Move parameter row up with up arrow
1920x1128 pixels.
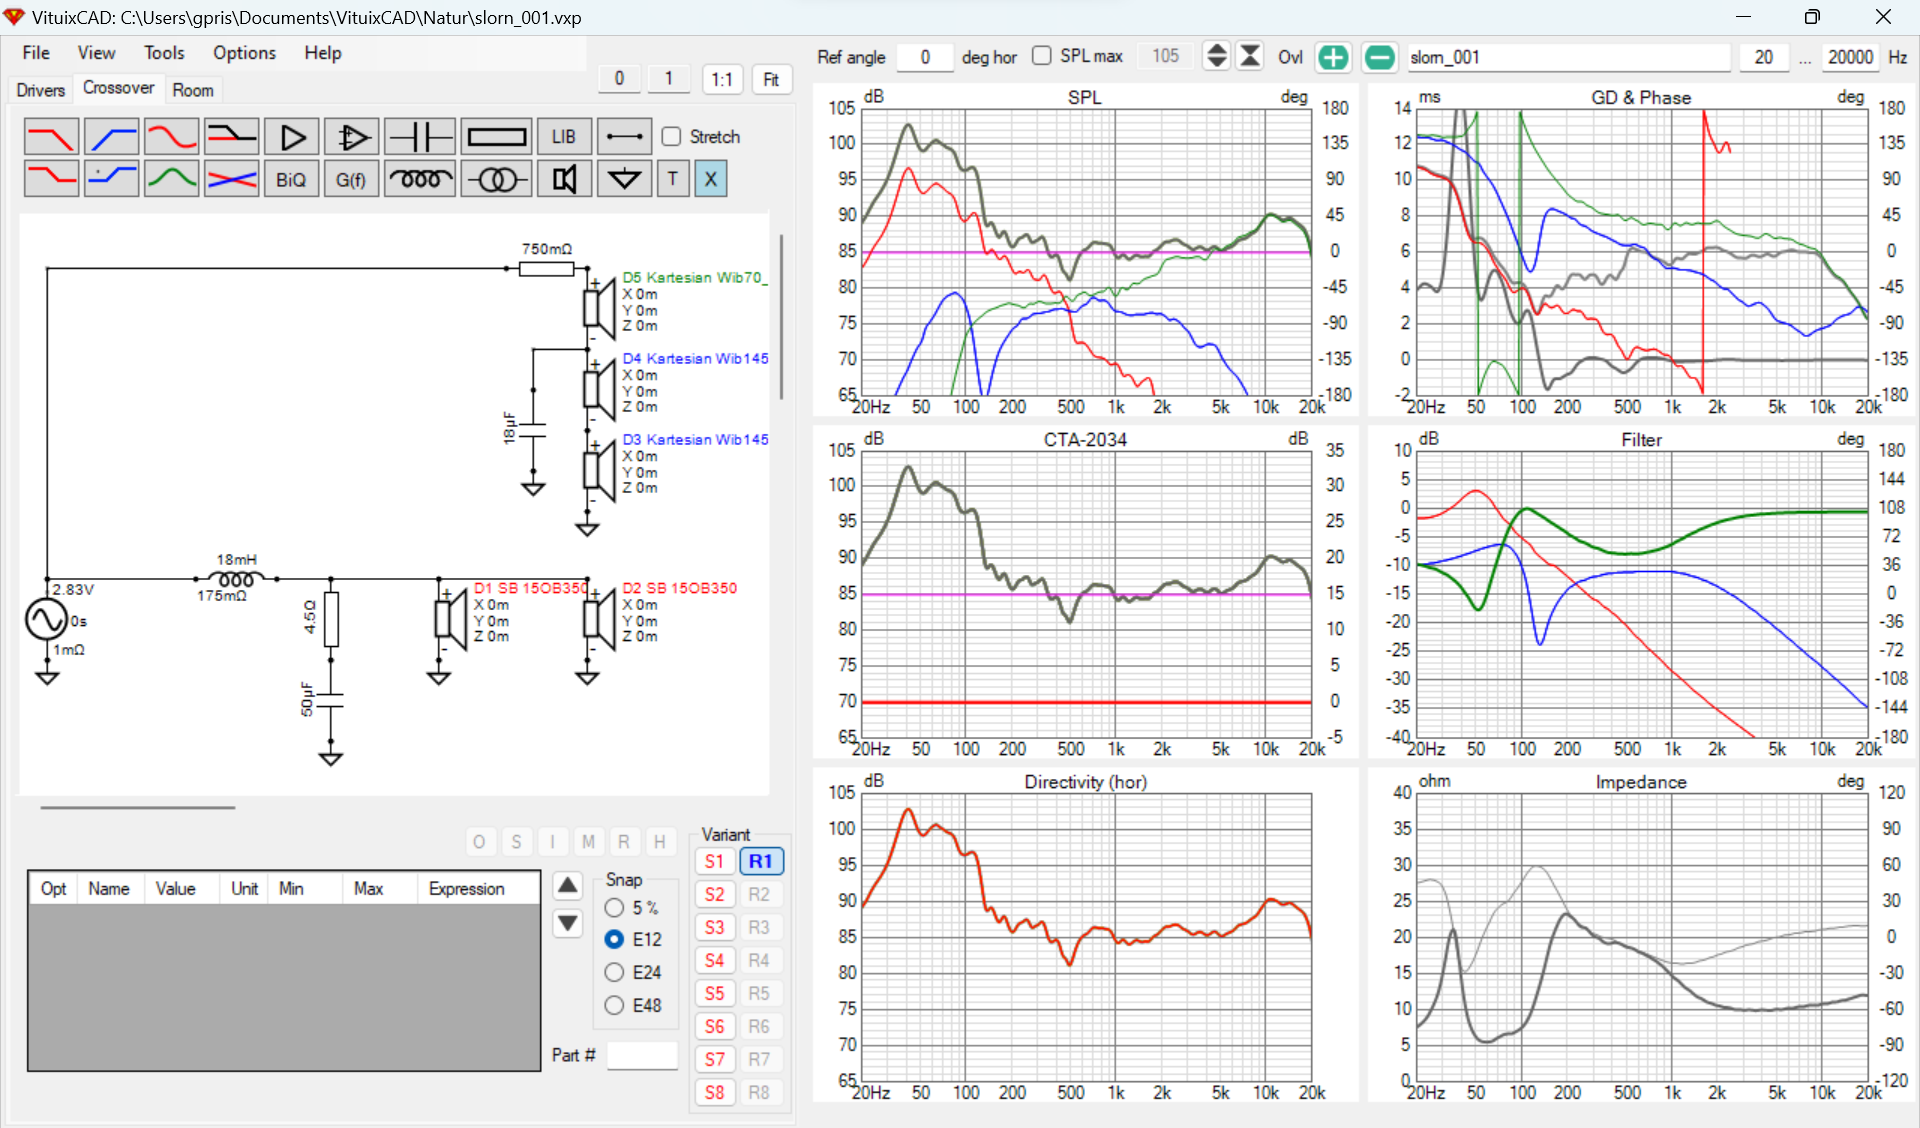pyautogui.click(x=567, y=885)
